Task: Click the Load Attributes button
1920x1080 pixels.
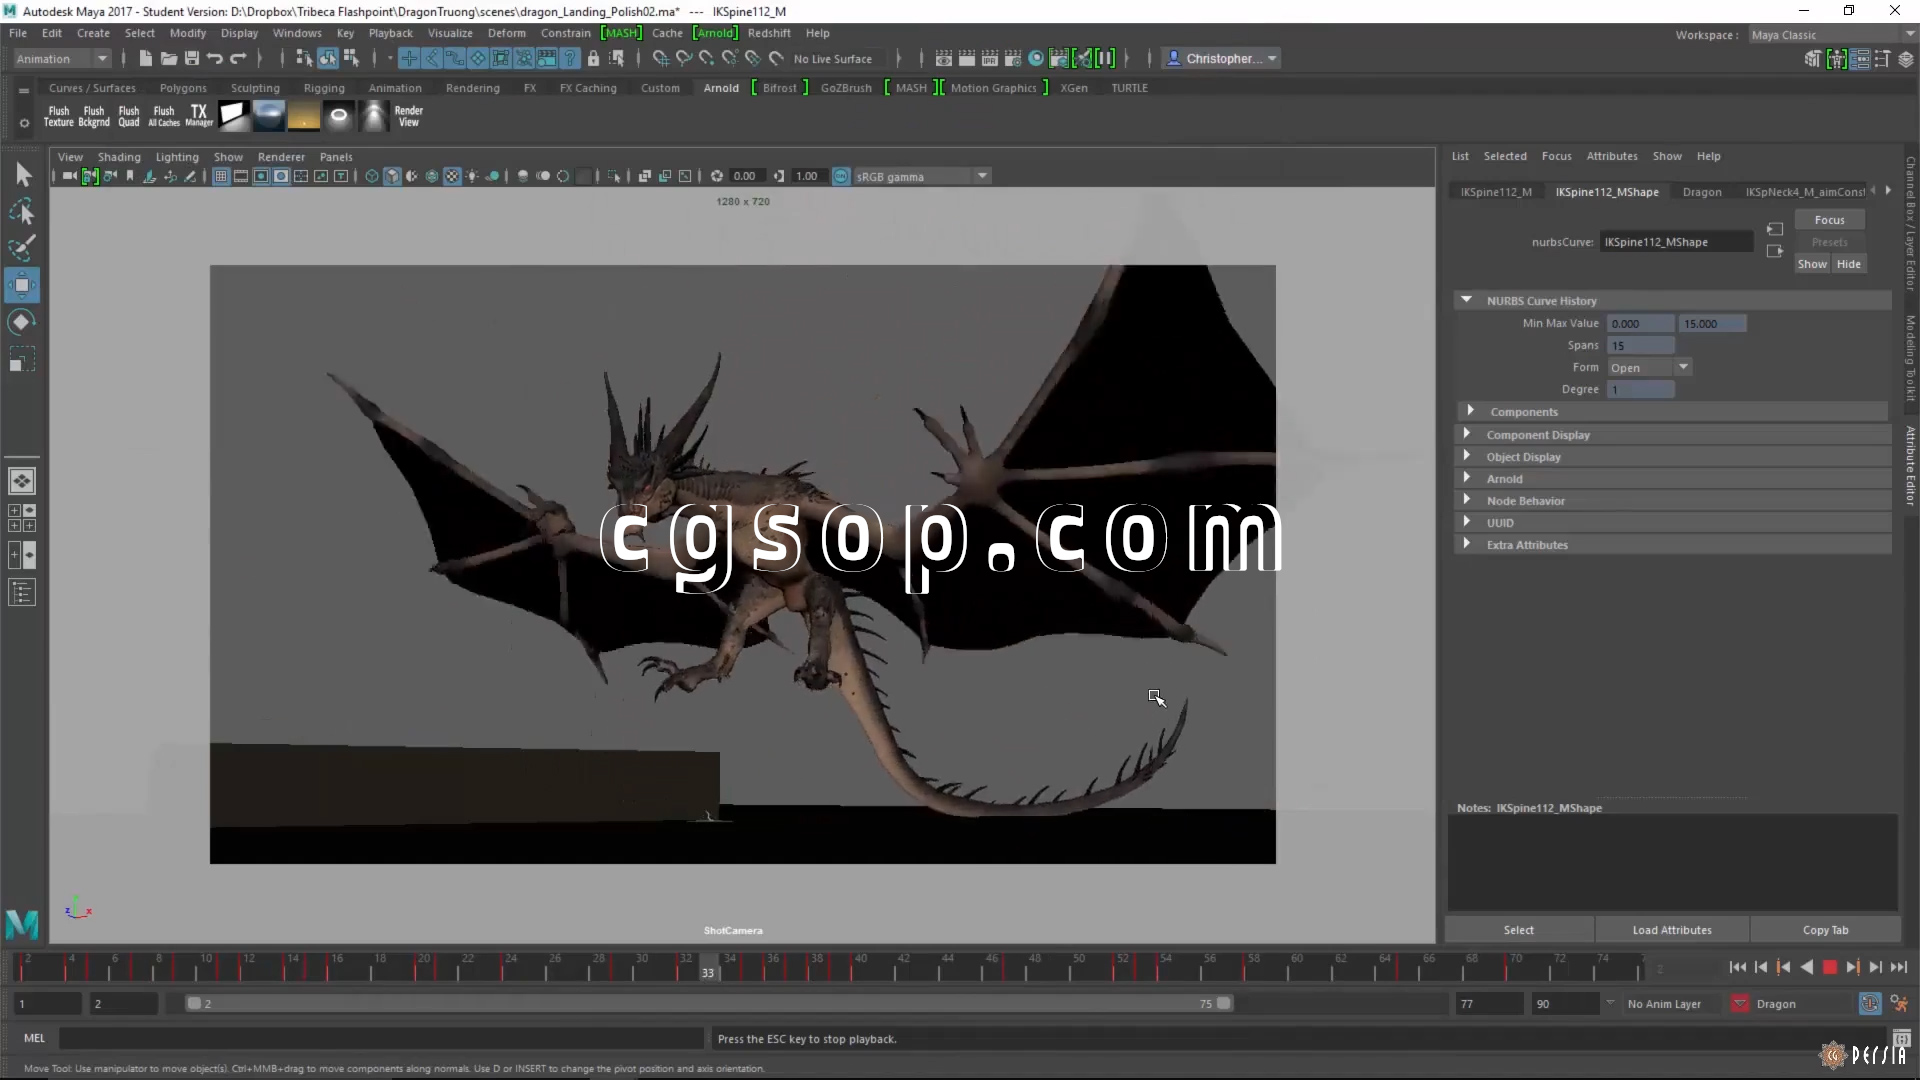Action: (x=1671, y=930)
